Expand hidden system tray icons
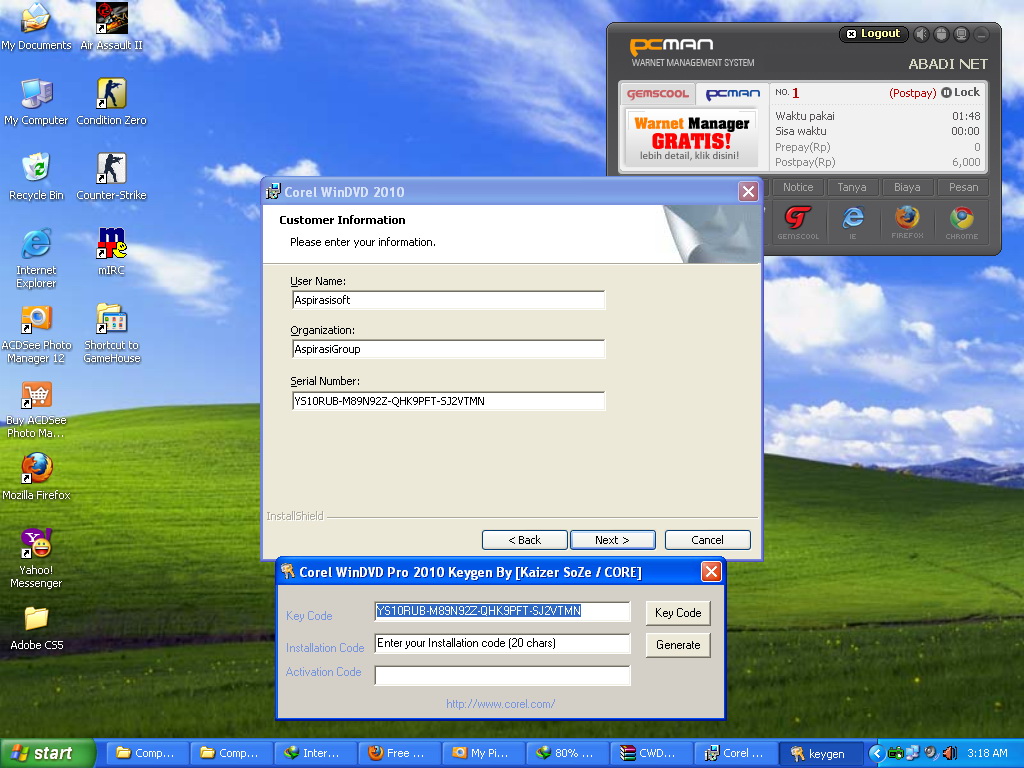The height and width of the screenshot is (768, 1024). [x=876, y=753]
